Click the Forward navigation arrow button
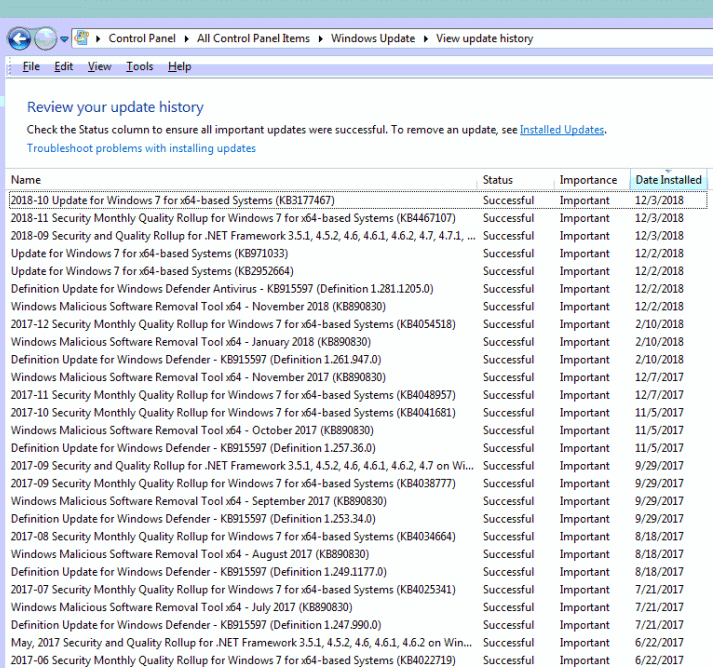This screenshot has height=668, width=713. point(45,39)
